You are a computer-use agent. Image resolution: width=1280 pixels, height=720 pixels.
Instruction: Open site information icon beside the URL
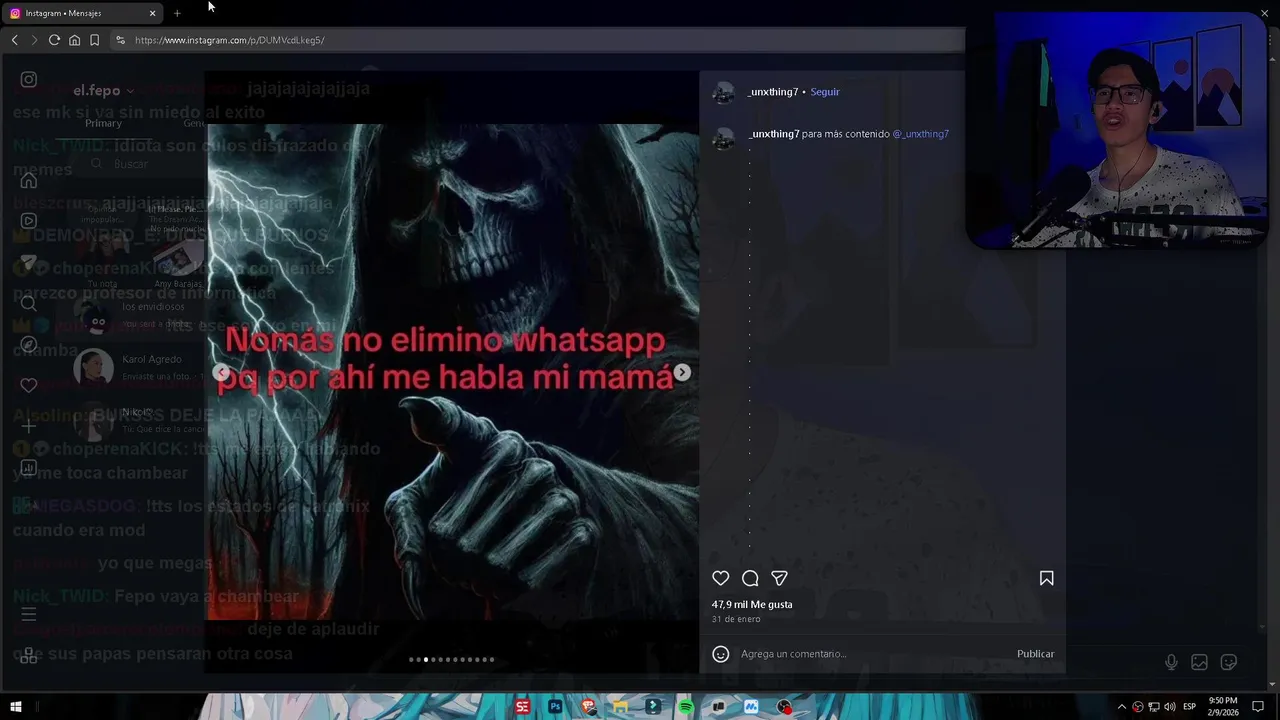[120, 40]
